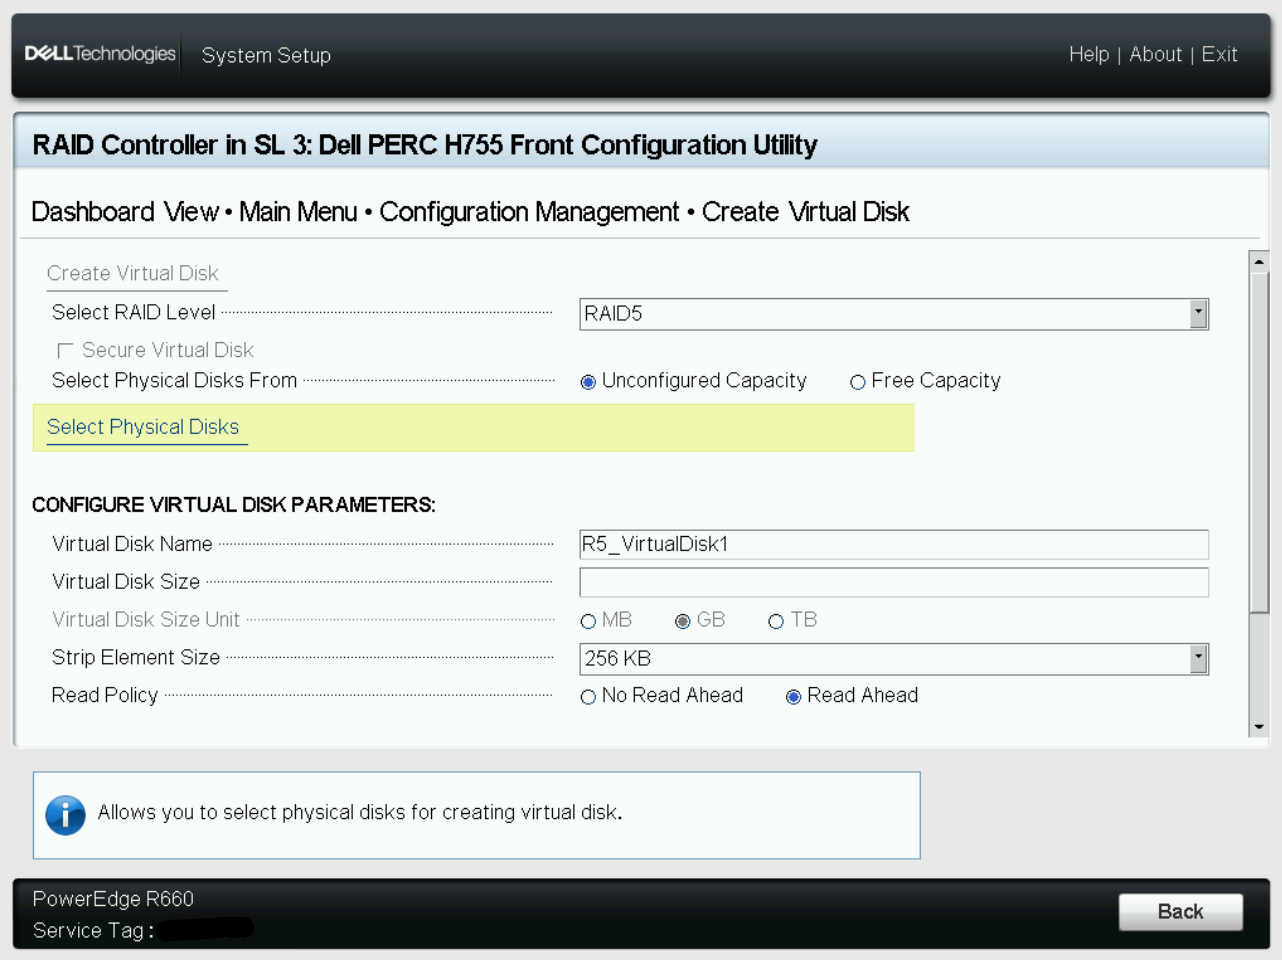Open the Strip Element Size dropdown

pyautogui.click(x=894, y=659)
